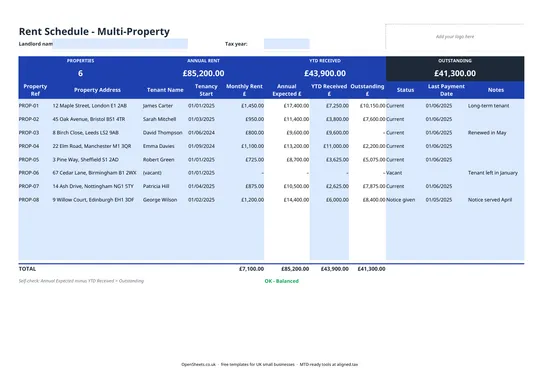
Task: Click the 'Notice served April' note
Action: click(x=490, y=199)
